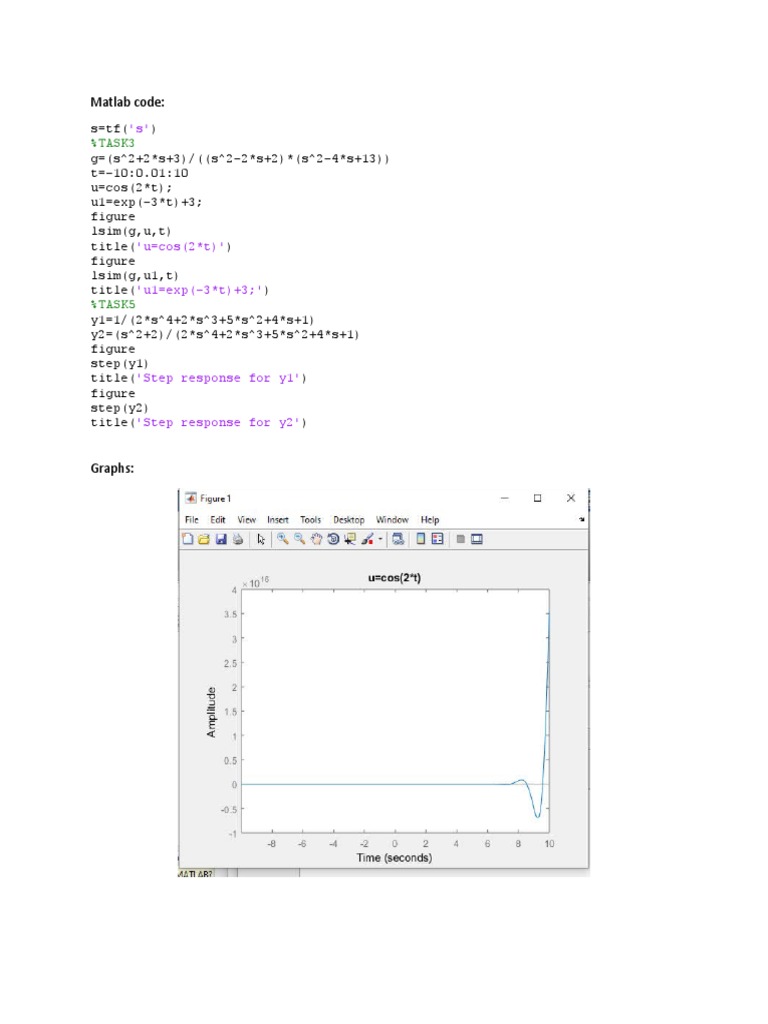Viewport: 768px width, 1024px height.
Task: Click the MATLAB icon in Figure 1 title bar
Action: click(x=191, y=498)
